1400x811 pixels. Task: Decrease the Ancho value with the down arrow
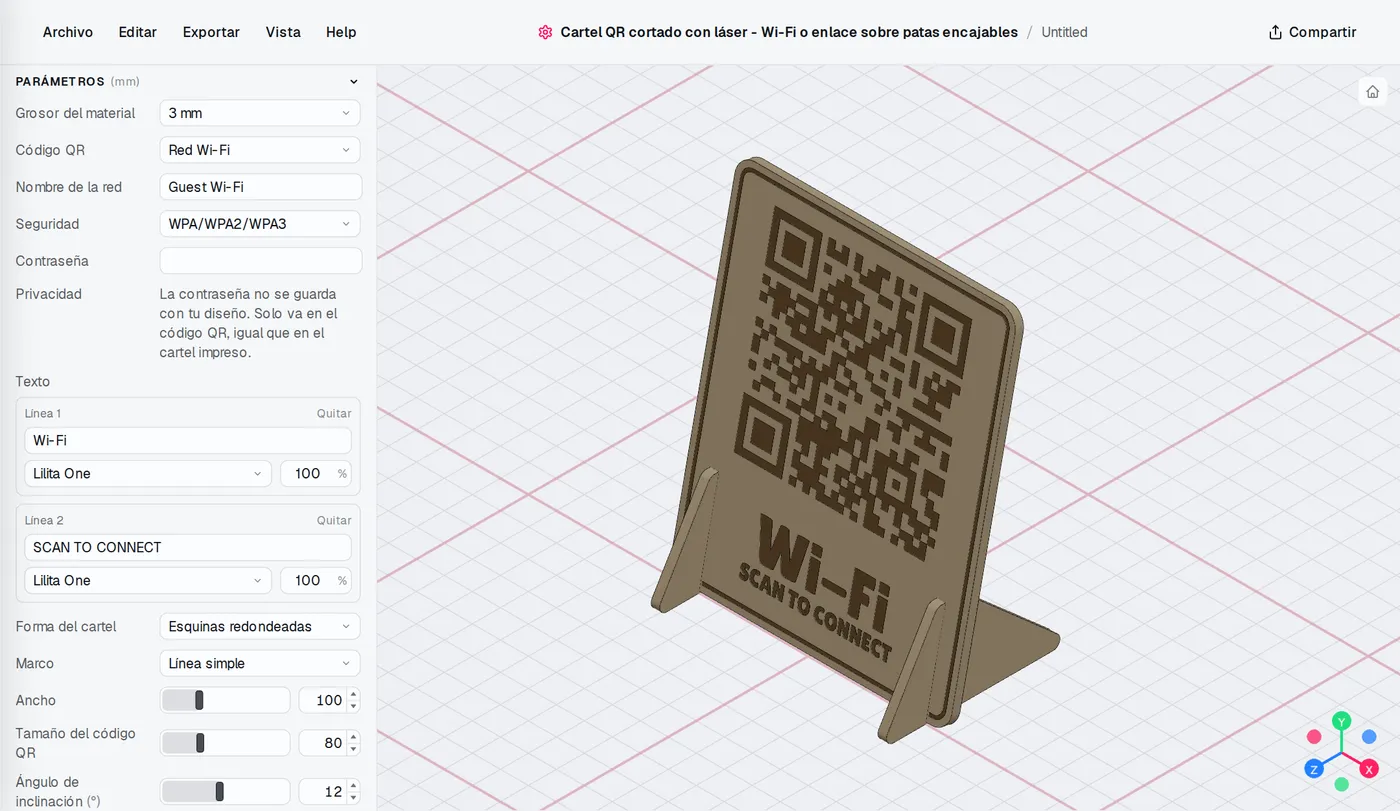click(x=354, y=707)
